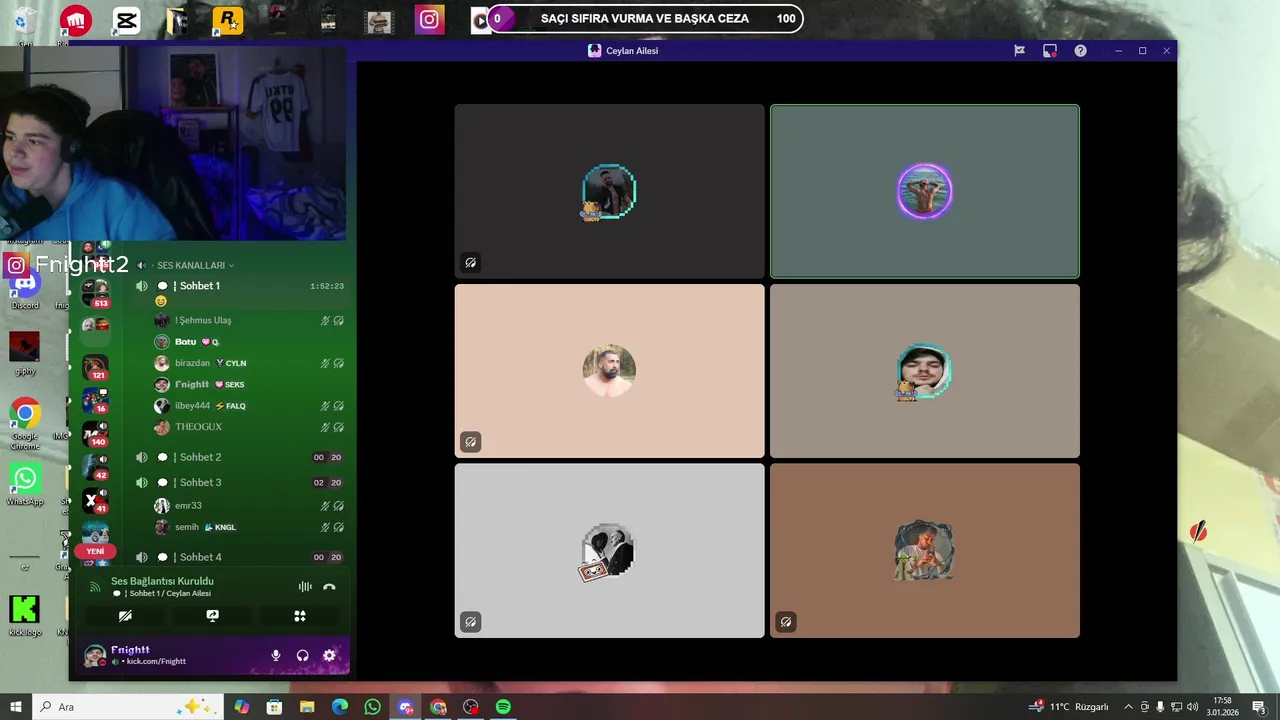Disconnect from the voice channel

coord(329,587)
